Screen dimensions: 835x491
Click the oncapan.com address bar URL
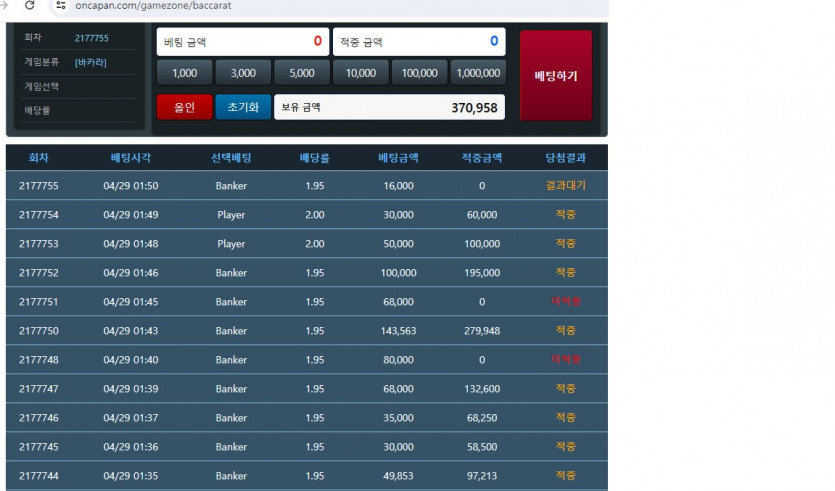tap(153, 6)
